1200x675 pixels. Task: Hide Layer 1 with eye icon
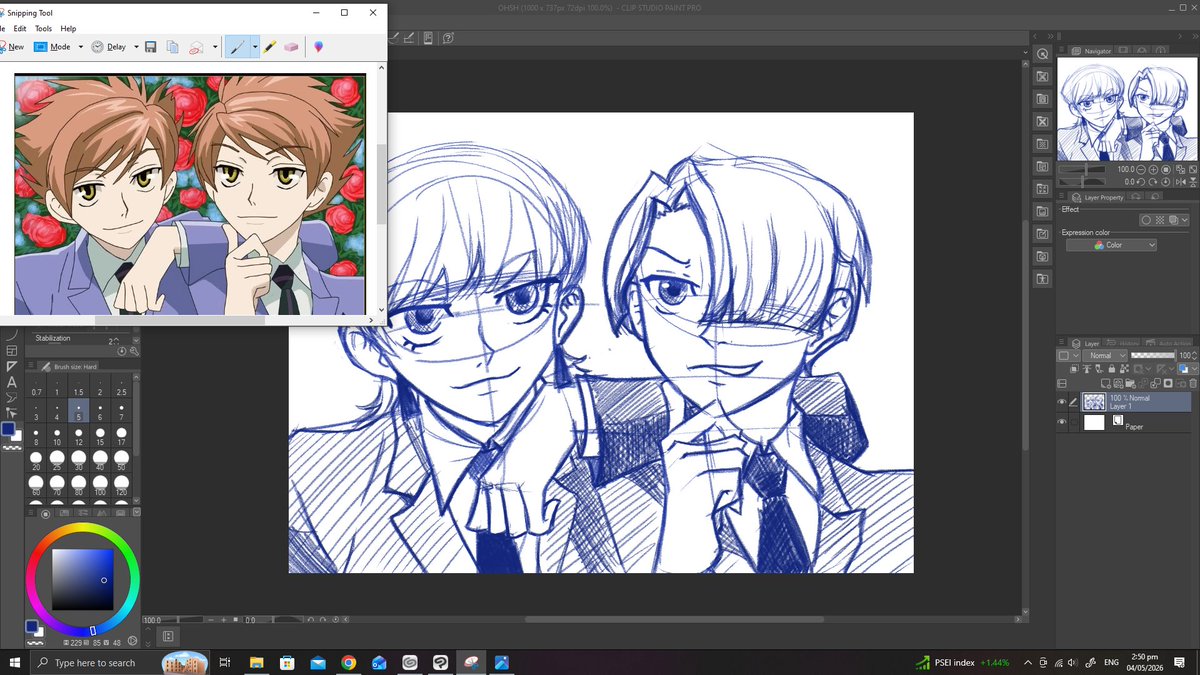tap(1062, 402)
